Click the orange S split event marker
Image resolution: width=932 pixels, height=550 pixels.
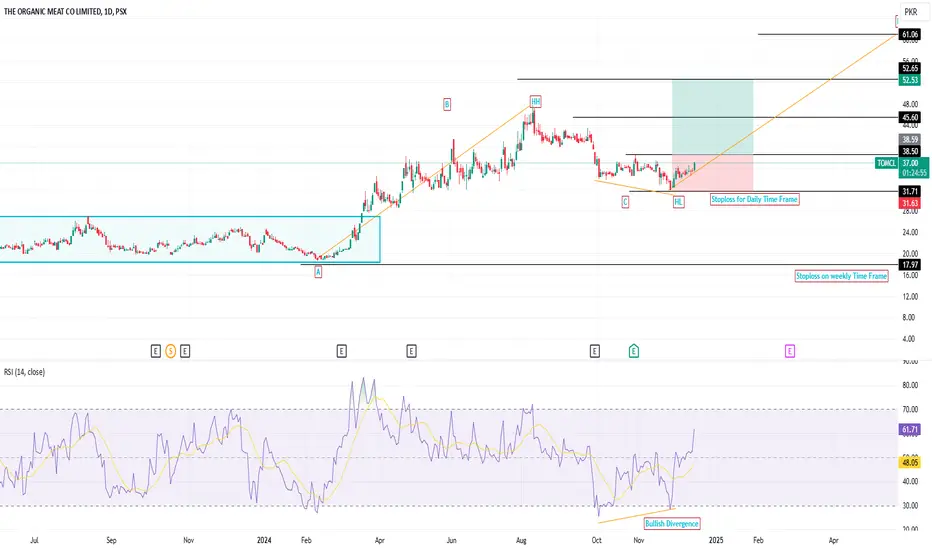coord(171,351)
